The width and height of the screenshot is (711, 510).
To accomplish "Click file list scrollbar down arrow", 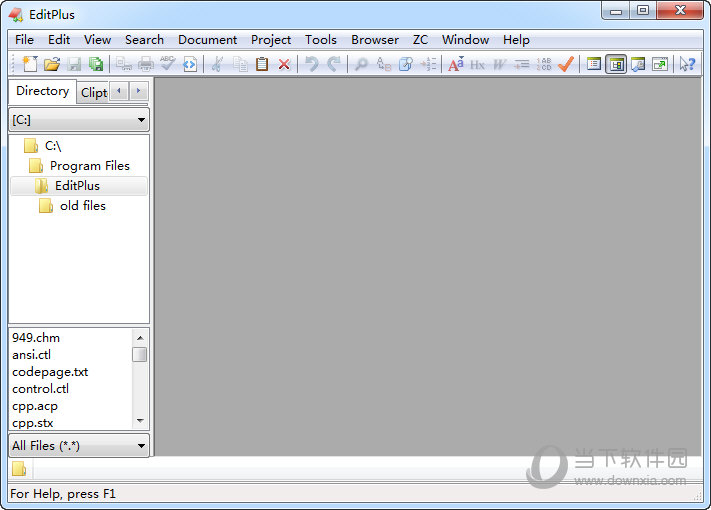I will click(x=140, y=421).
